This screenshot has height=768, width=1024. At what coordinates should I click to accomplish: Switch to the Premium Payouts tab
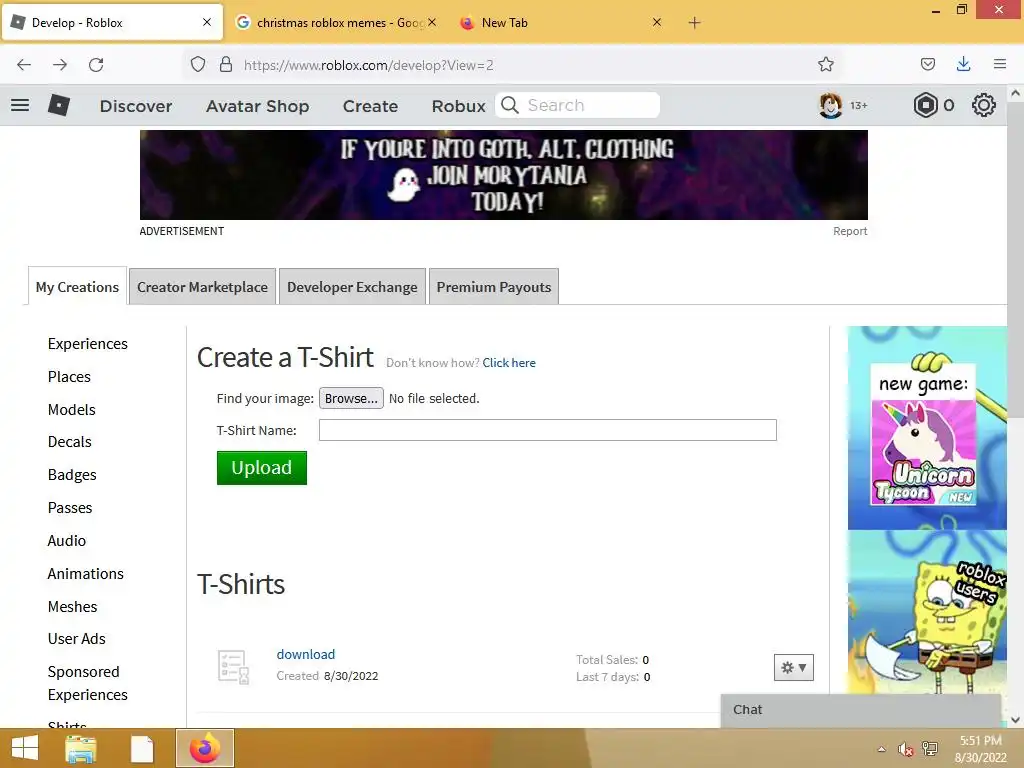pos(494,287)
